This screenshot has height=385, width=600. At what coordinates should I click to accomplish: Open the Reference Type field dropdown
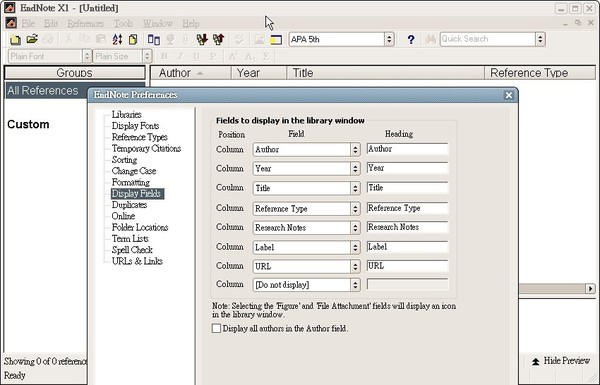355,209
